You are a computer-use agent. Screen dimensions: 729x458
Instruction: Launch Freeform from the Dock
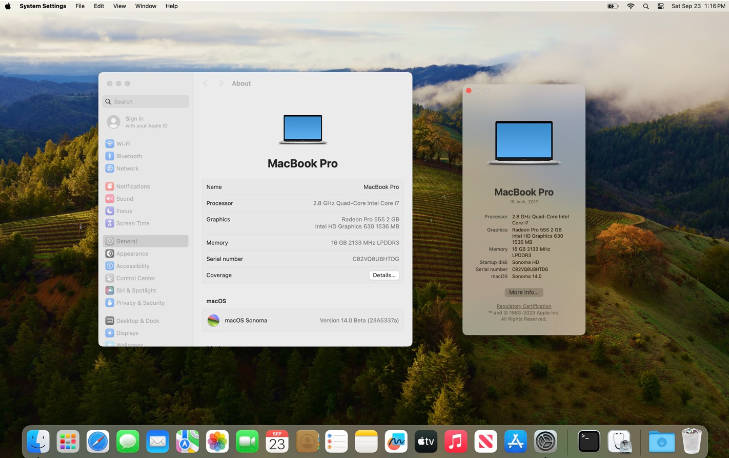tap(396, 441)
